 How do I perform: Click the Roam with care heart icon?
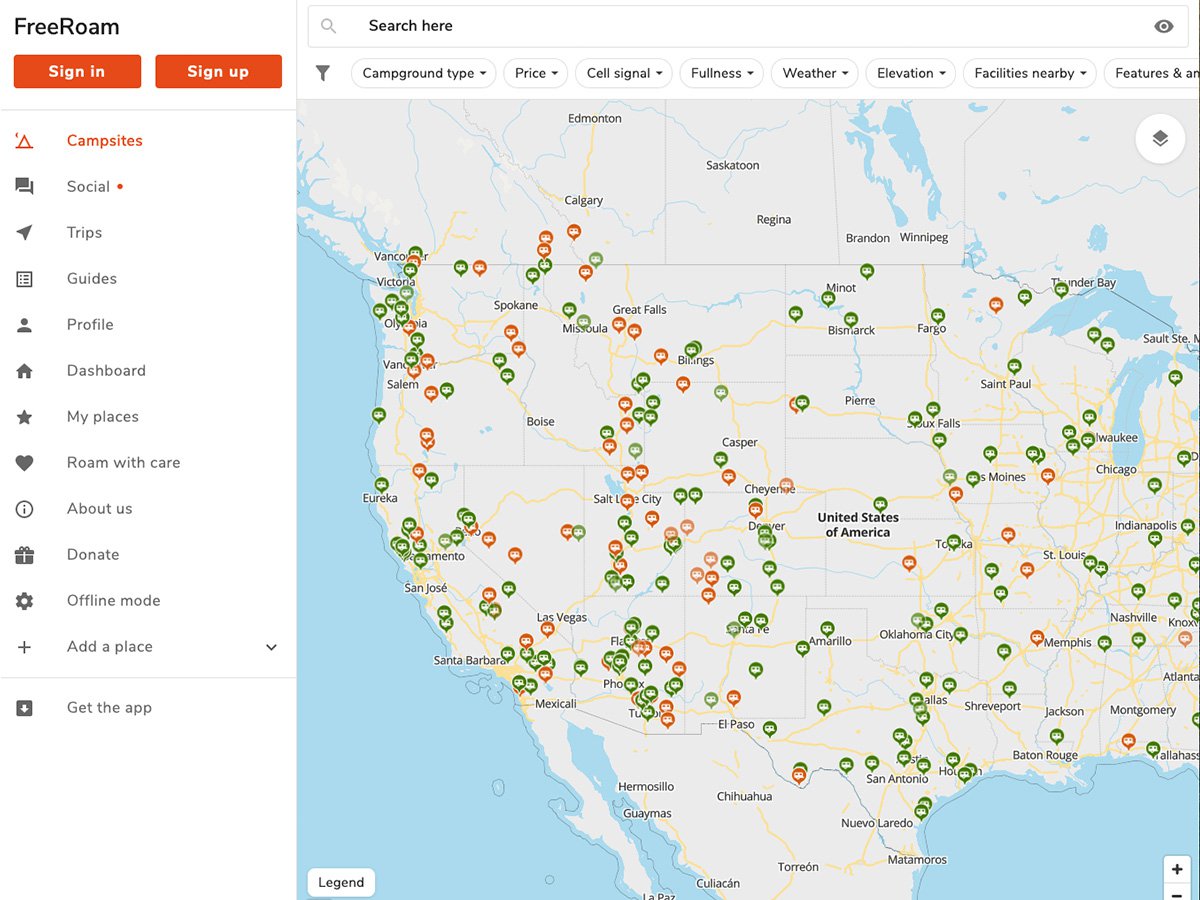[25, 463]
